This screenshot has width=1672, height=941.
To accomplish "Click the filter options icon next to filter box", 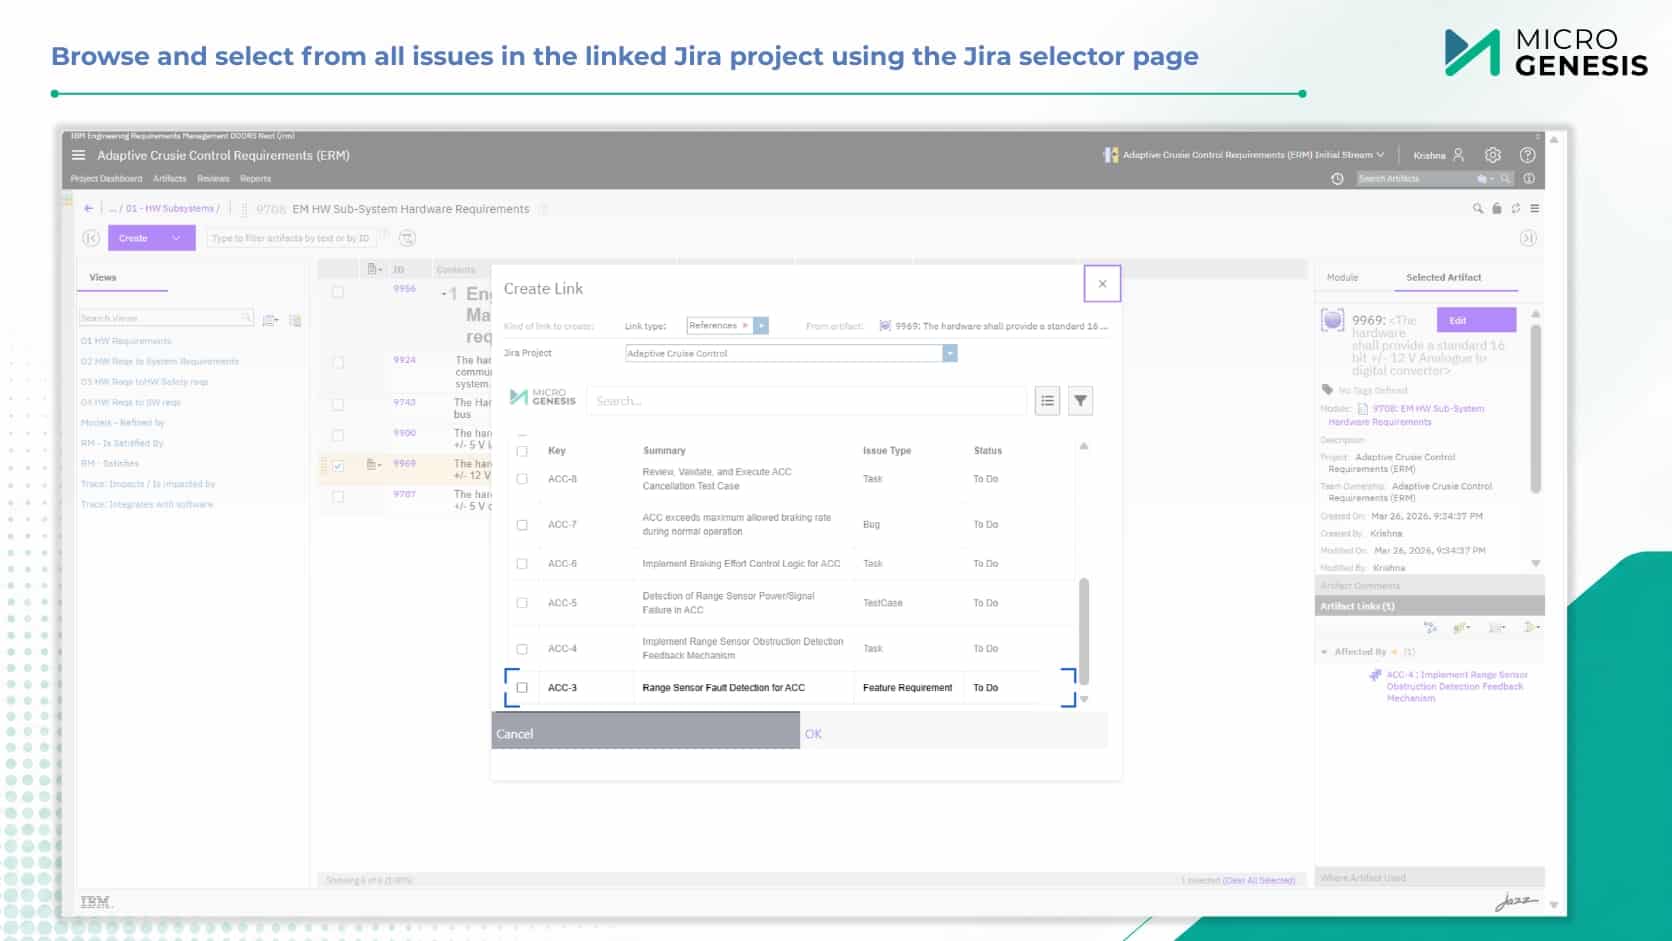I will click(x=407, y=238).
